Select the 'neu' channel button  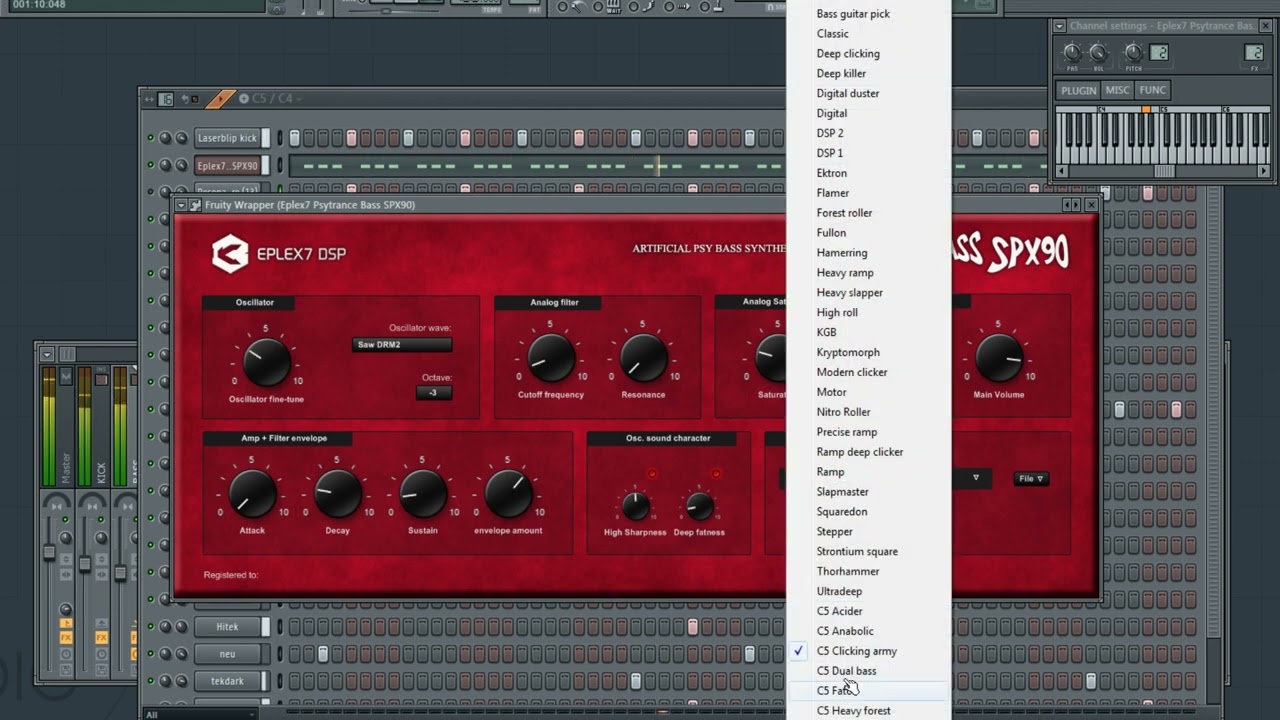pyautogui.click(x=227, y=654)
